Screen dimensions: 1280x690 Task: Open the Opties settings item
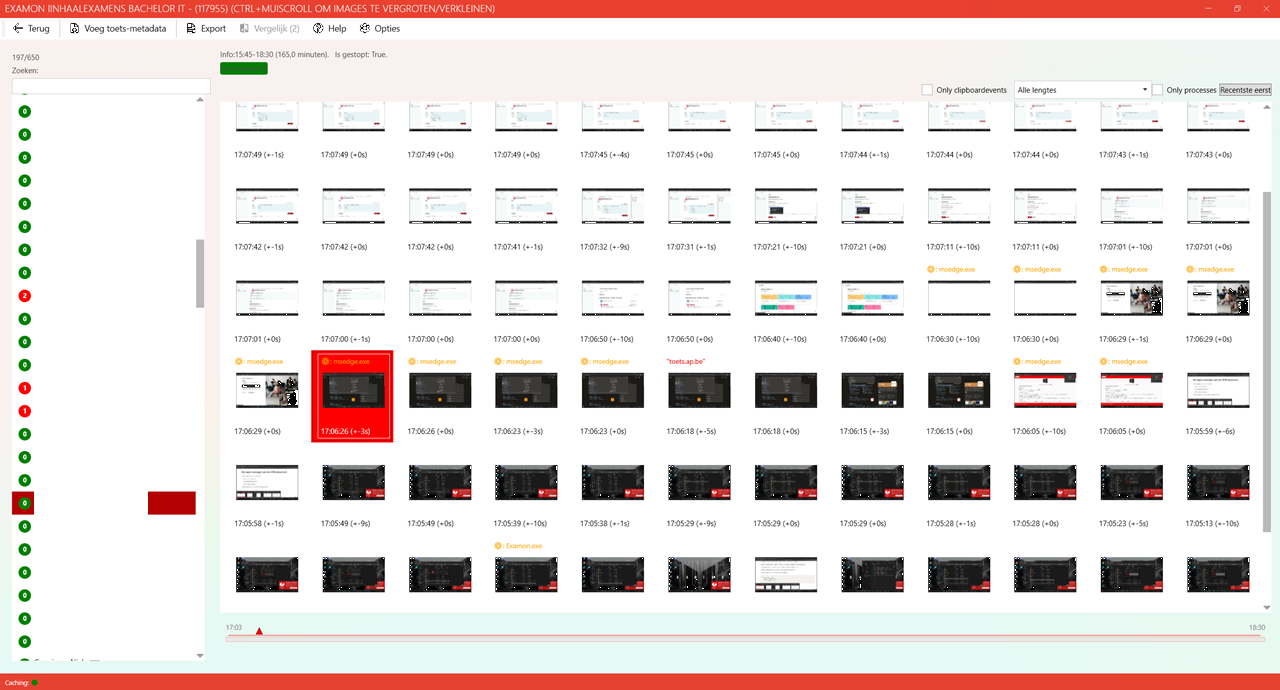point(379,29)
